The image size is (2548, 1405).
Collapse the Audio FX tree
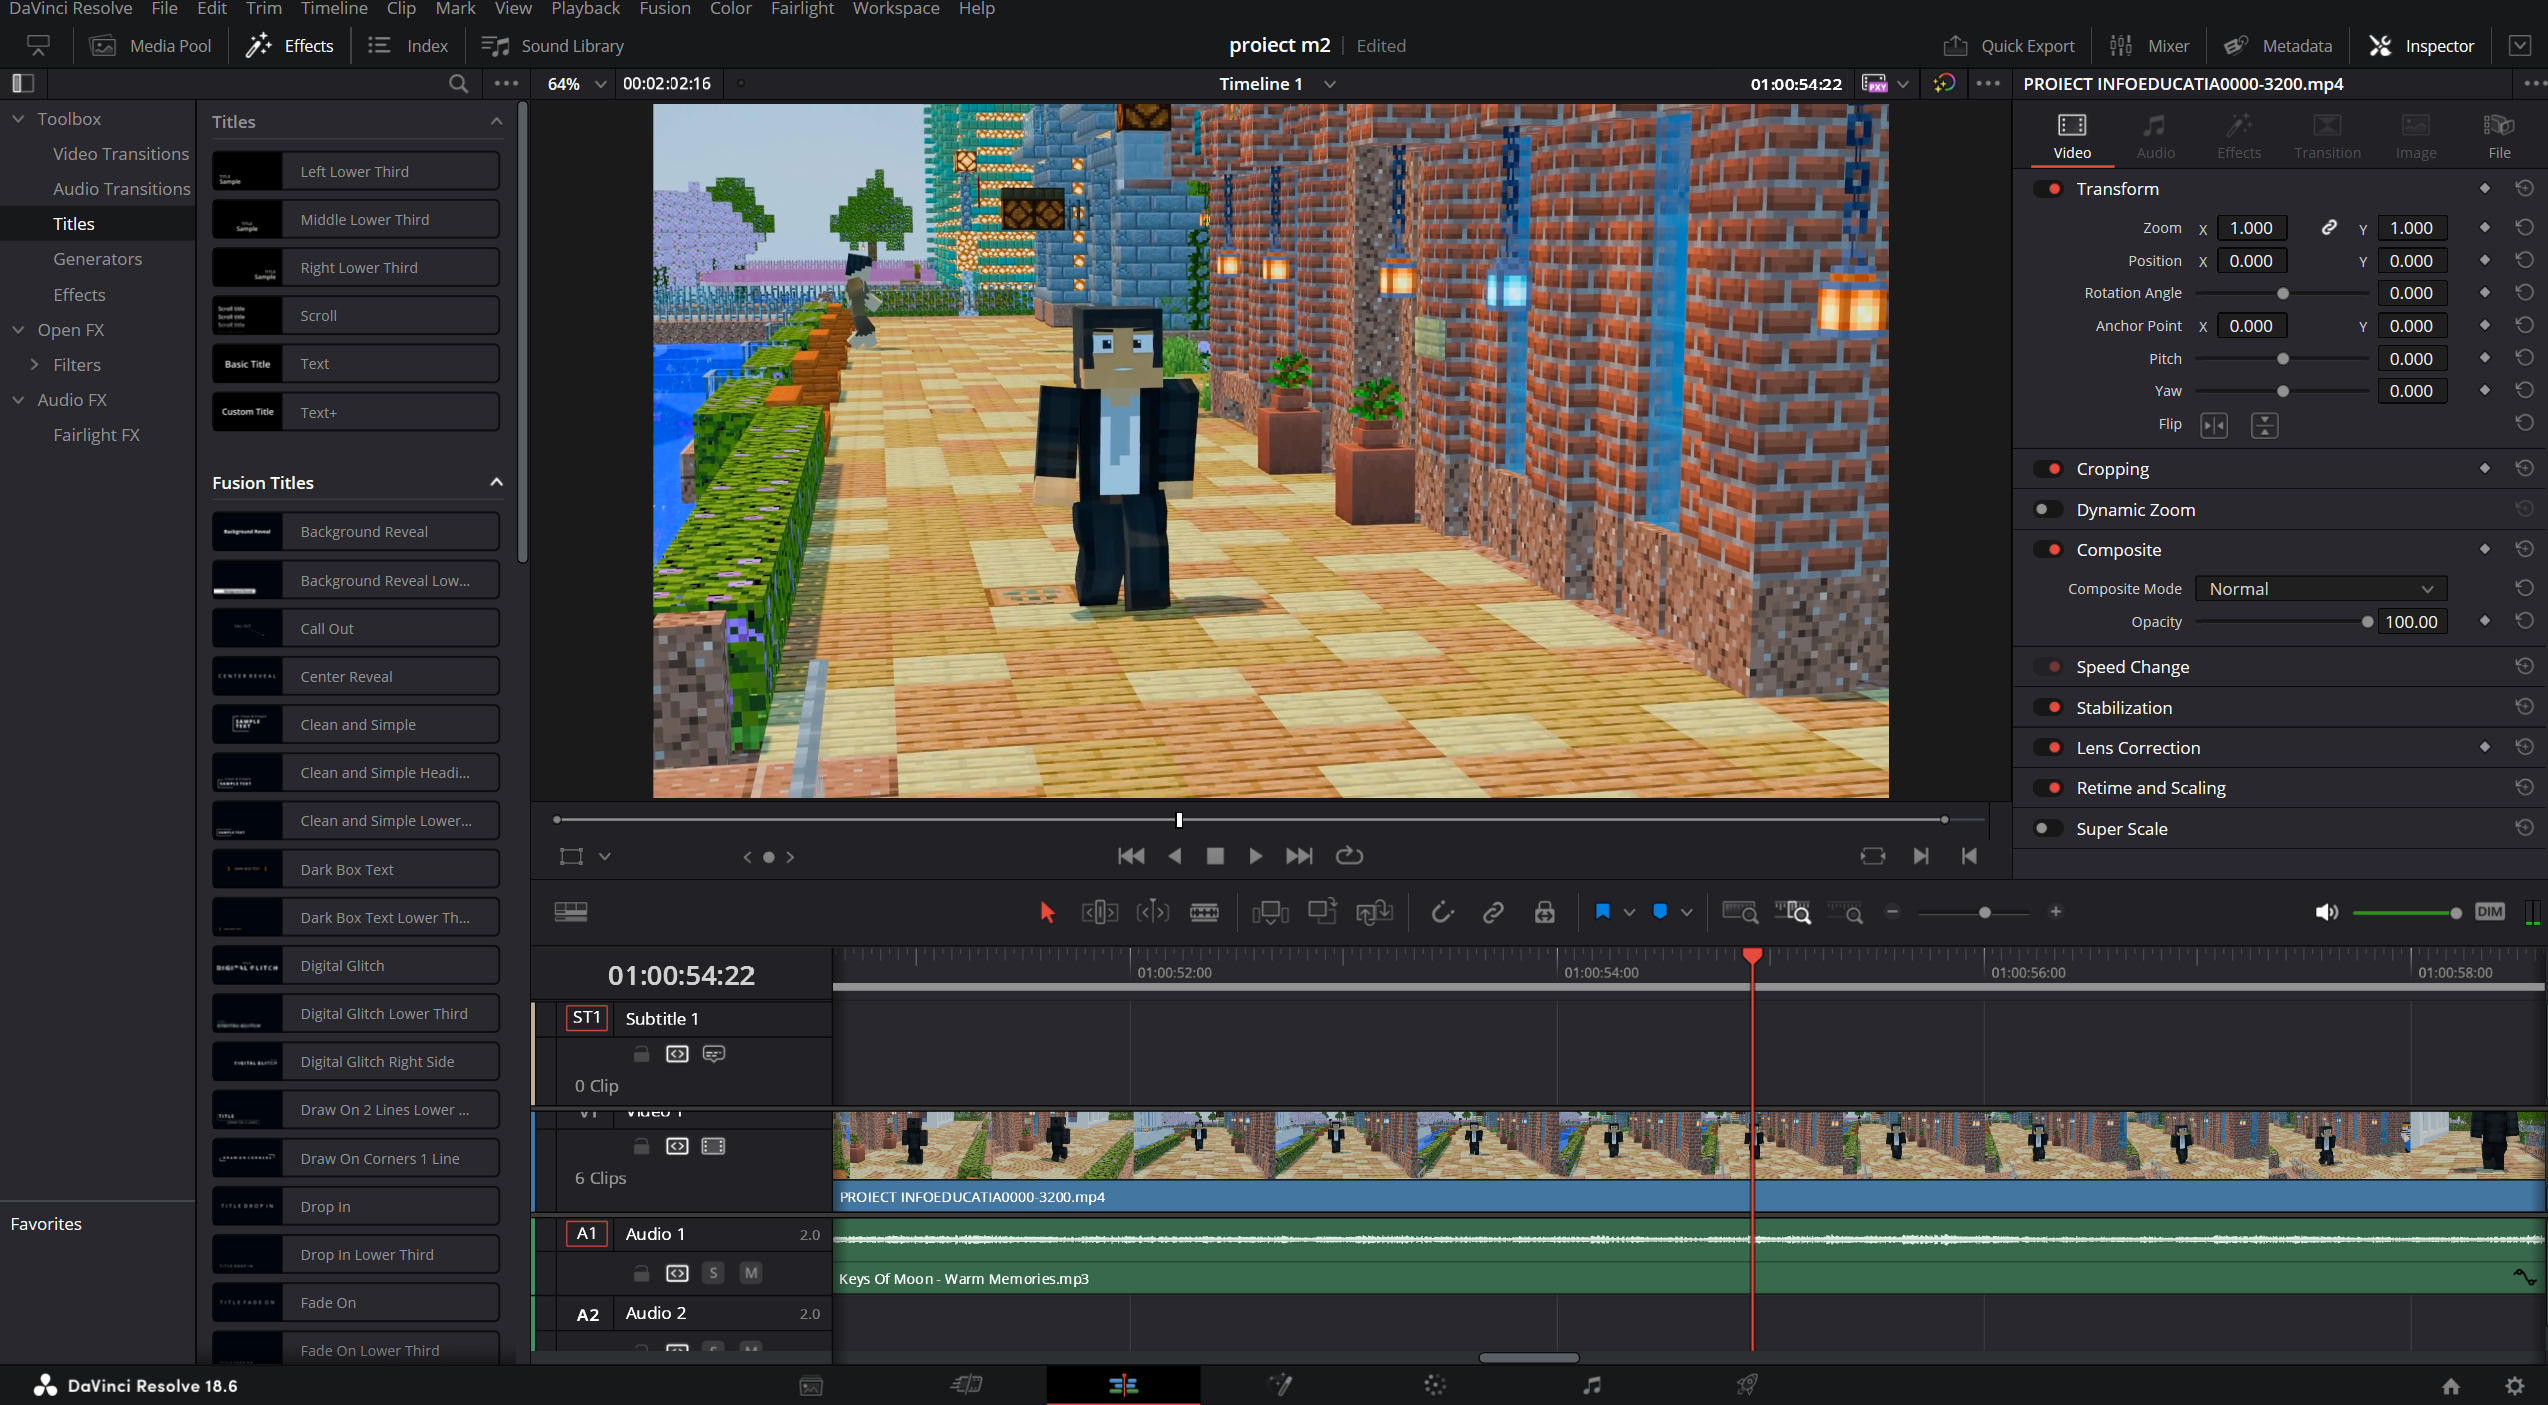click(18, 400)
